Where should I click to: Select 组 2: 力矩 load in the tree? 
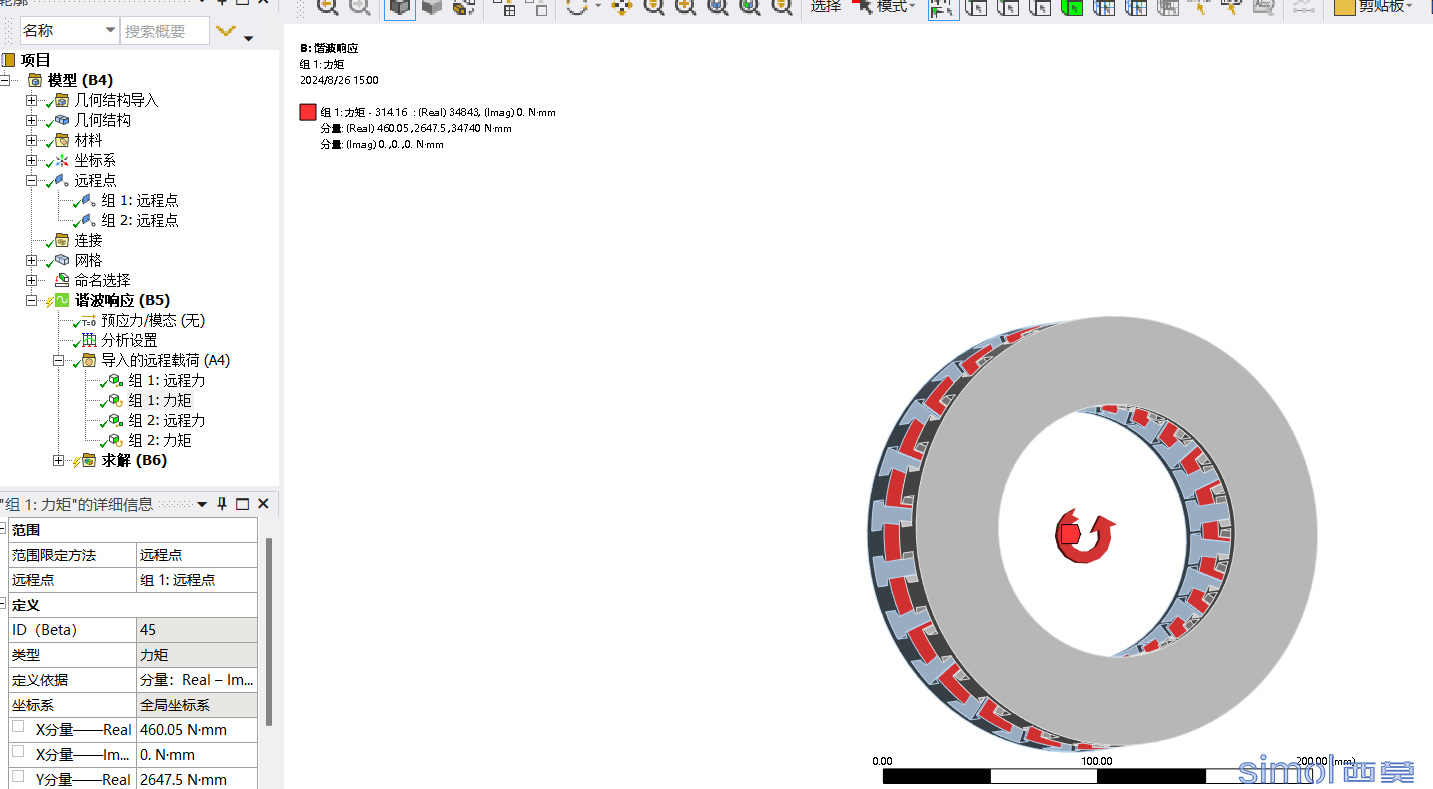160,440
